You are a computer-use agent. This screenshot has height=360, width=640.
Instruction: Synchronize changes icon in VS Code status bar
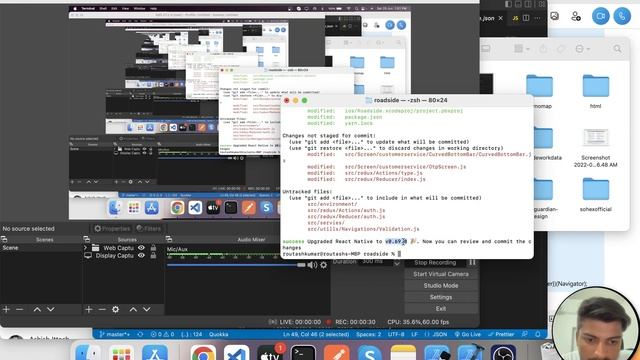[140, 334]
